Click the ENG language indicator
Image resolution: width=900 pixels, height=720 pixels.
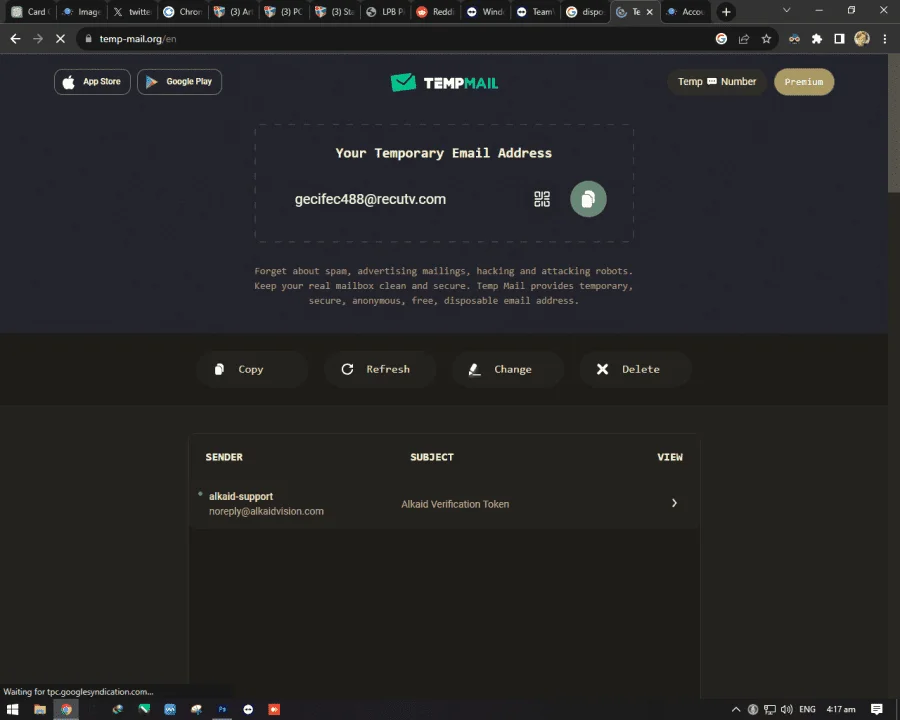[x=807, y=709]
